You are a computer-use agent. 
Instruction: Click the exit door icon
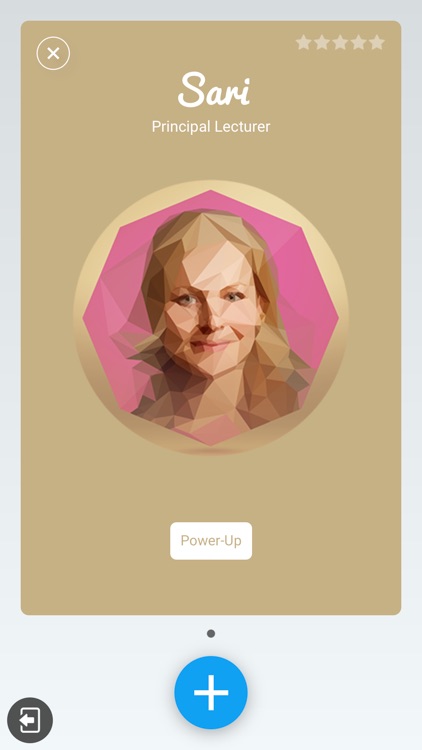(x=30, y=720)
